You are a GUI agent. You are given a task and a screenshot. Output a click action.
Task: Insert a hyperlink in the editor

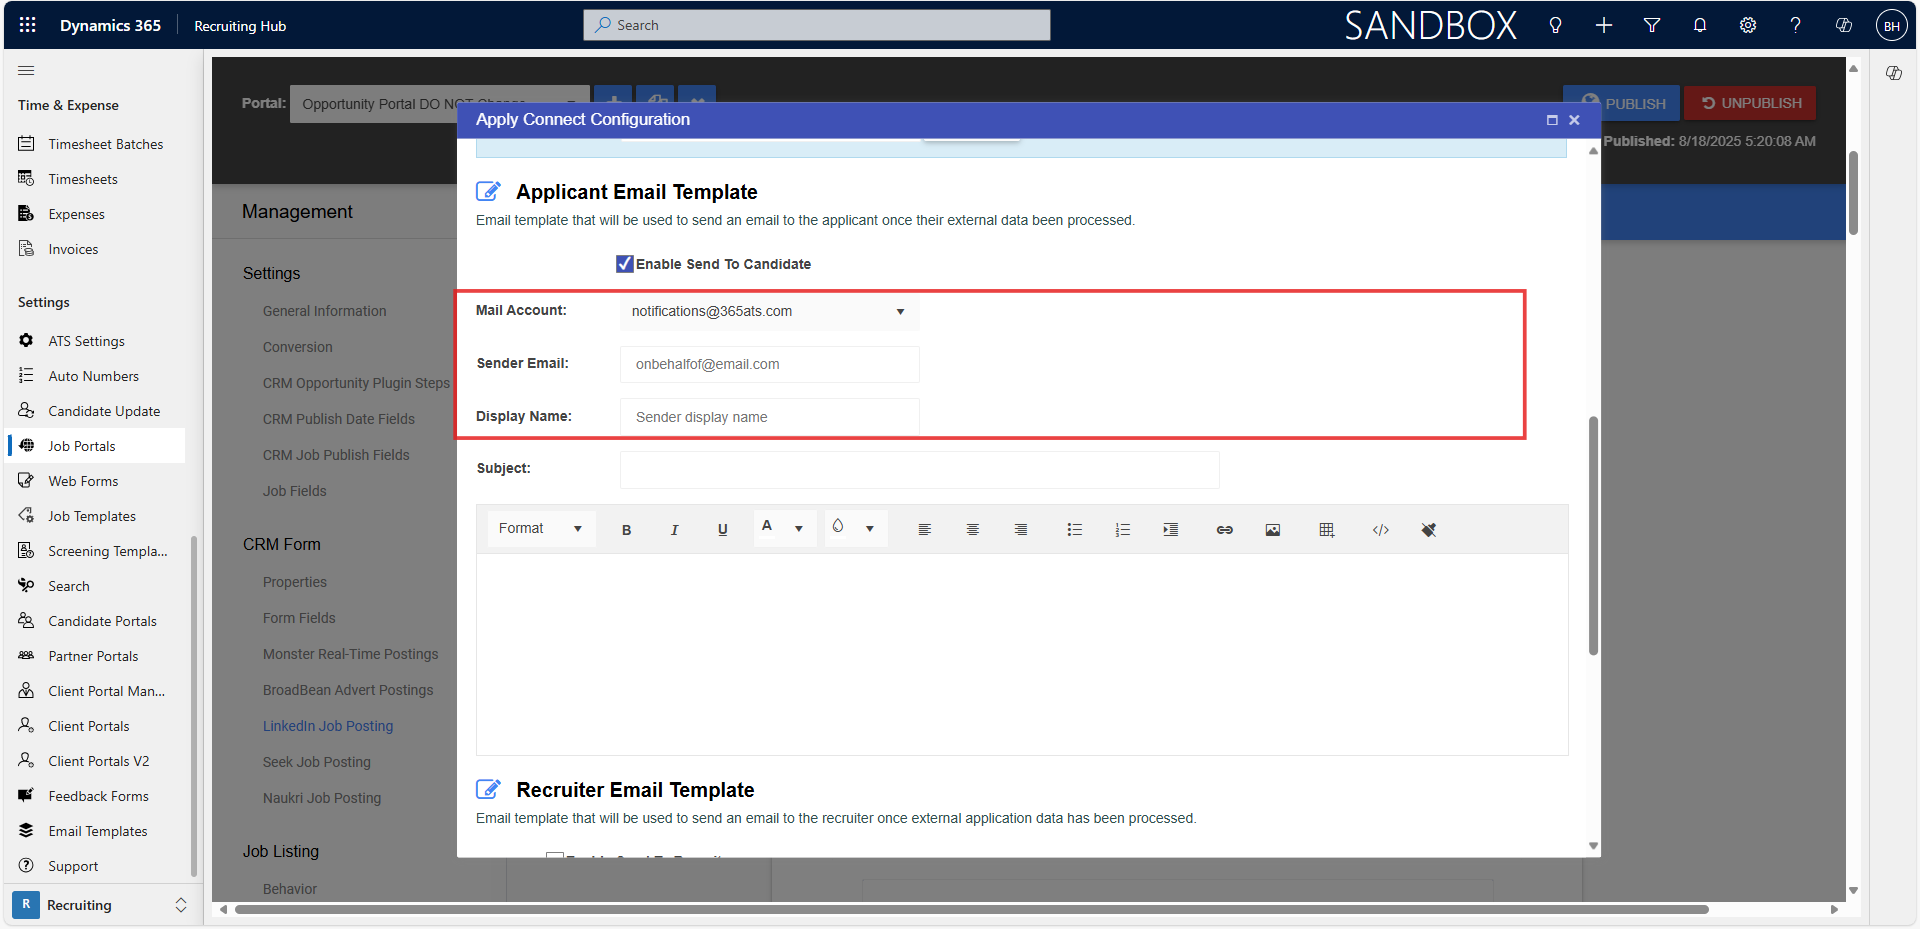pos(1223,529)
